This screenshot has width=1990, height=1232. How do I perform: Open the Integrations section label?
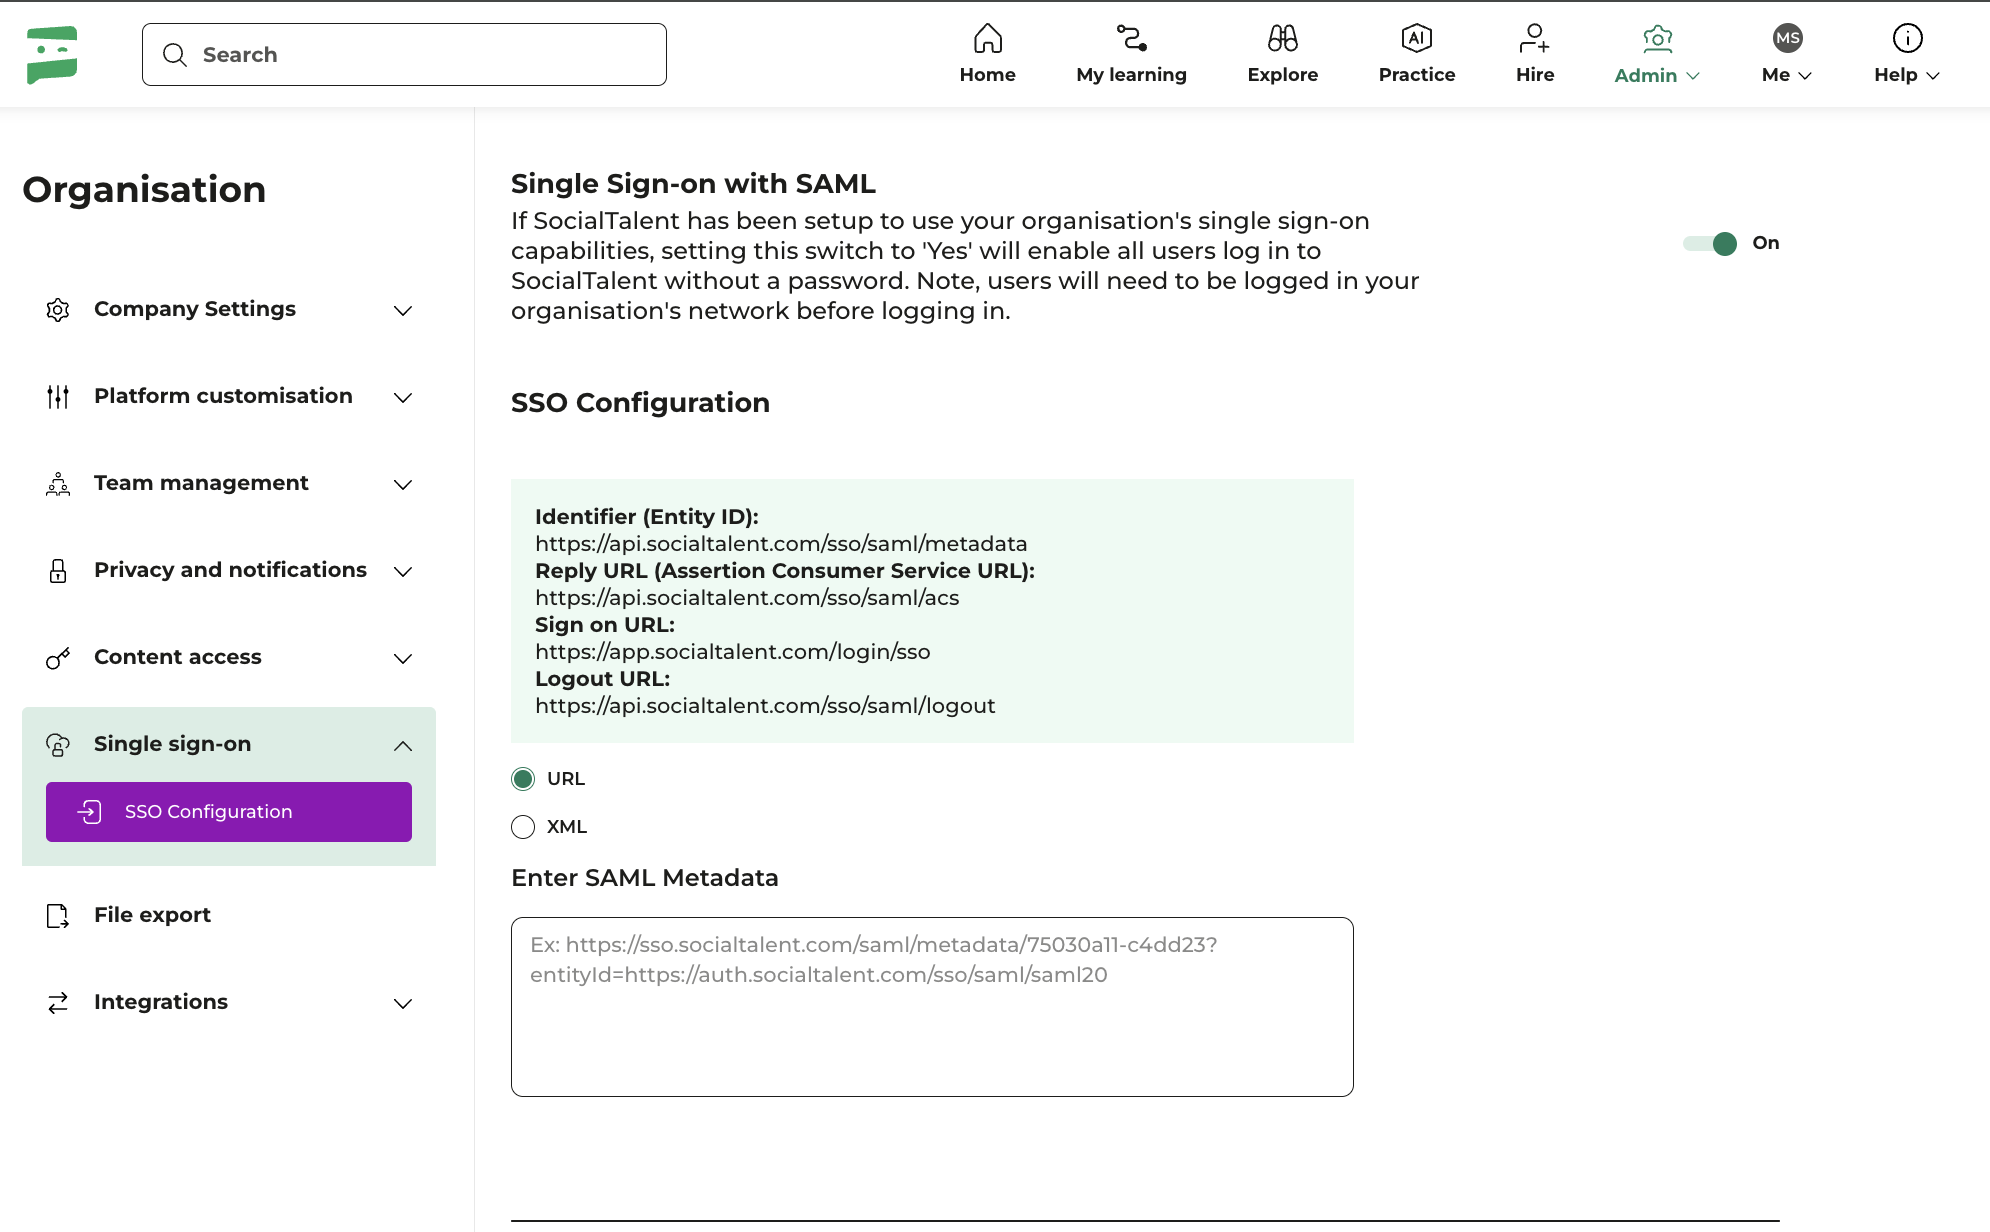pyautogui.click(x=161, y=1002)
